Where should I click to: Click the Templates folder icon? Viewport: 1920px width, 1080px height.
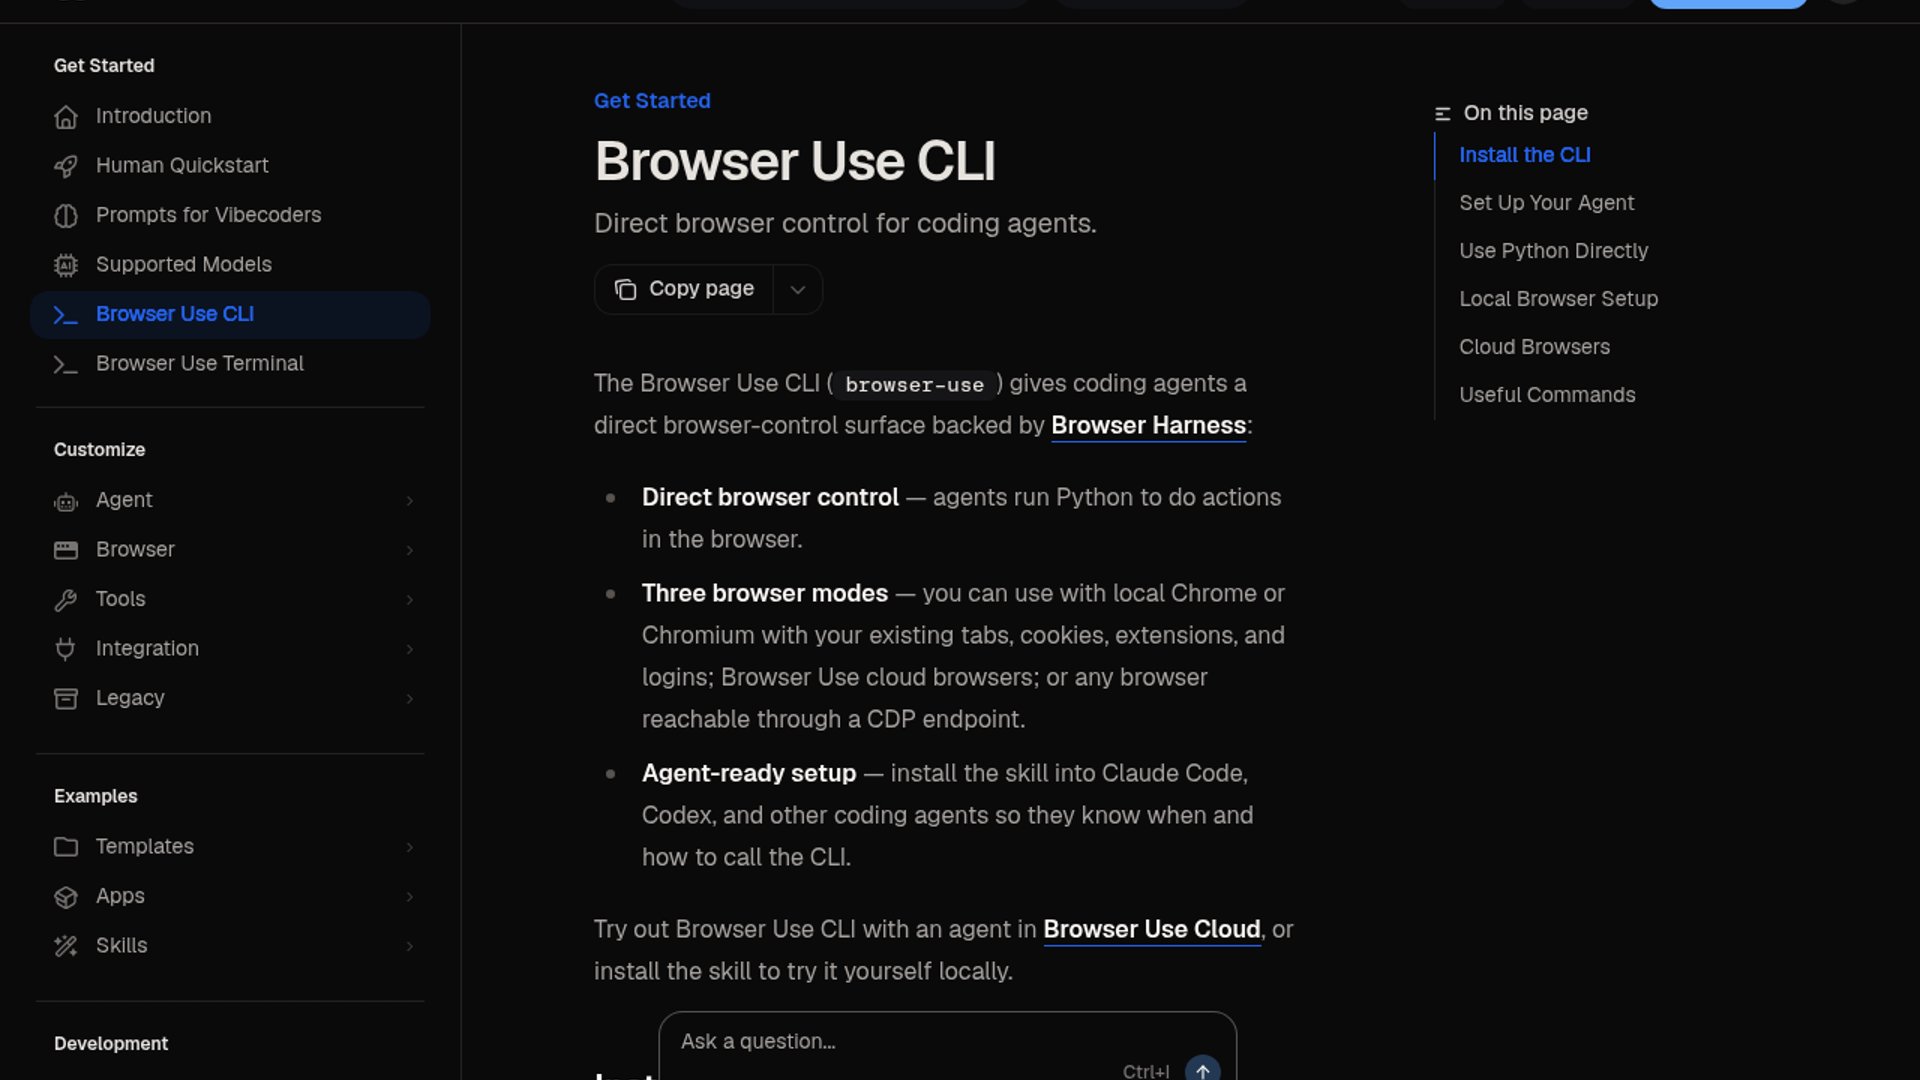pos(66,847)
